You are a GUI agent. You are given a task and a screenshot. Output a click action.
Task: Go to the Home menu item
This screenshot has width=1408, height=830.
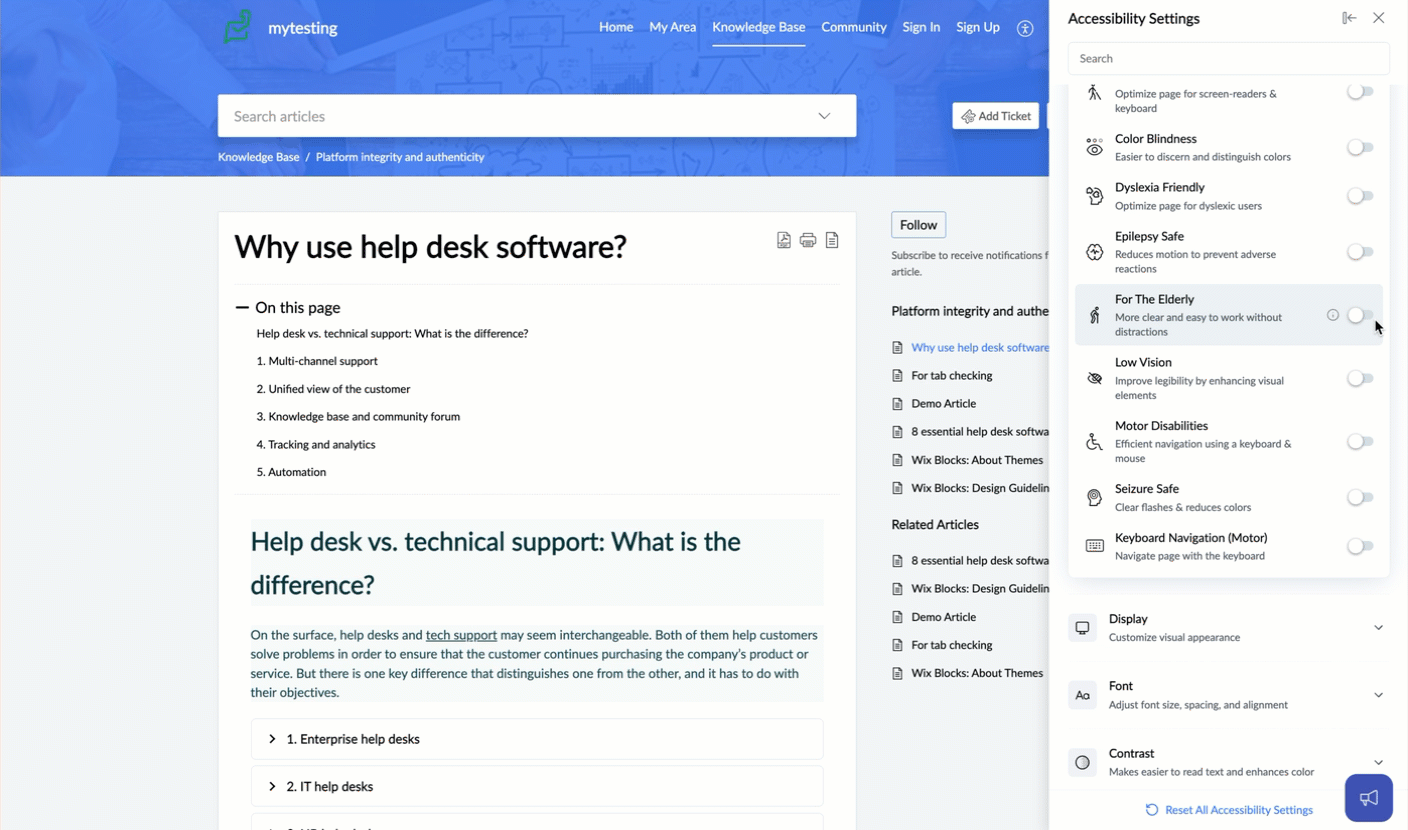pos(616,27)
